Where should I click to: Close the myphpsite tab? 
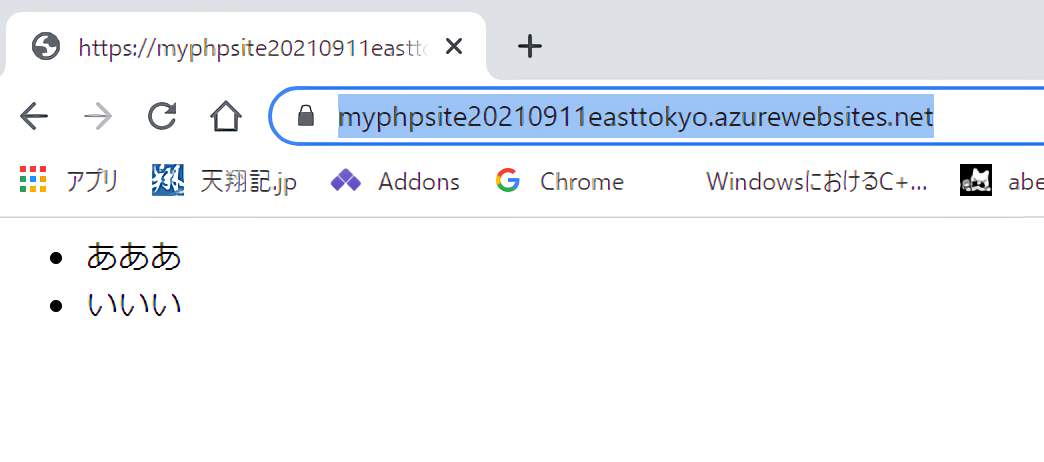tap(453, 46)
